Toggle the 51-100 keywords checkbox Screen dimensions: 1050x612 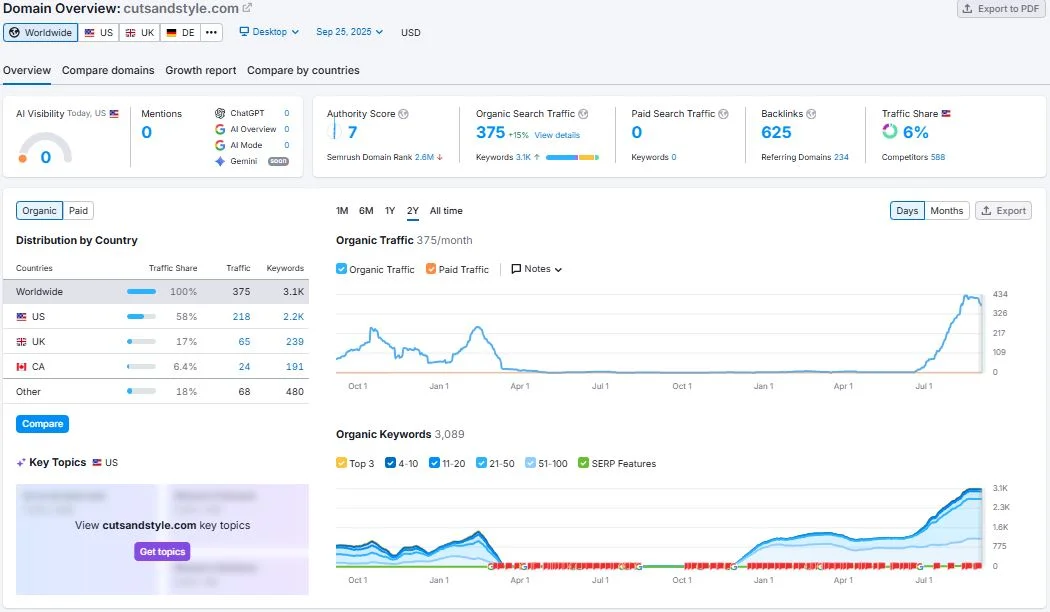(x=530, y=463)
